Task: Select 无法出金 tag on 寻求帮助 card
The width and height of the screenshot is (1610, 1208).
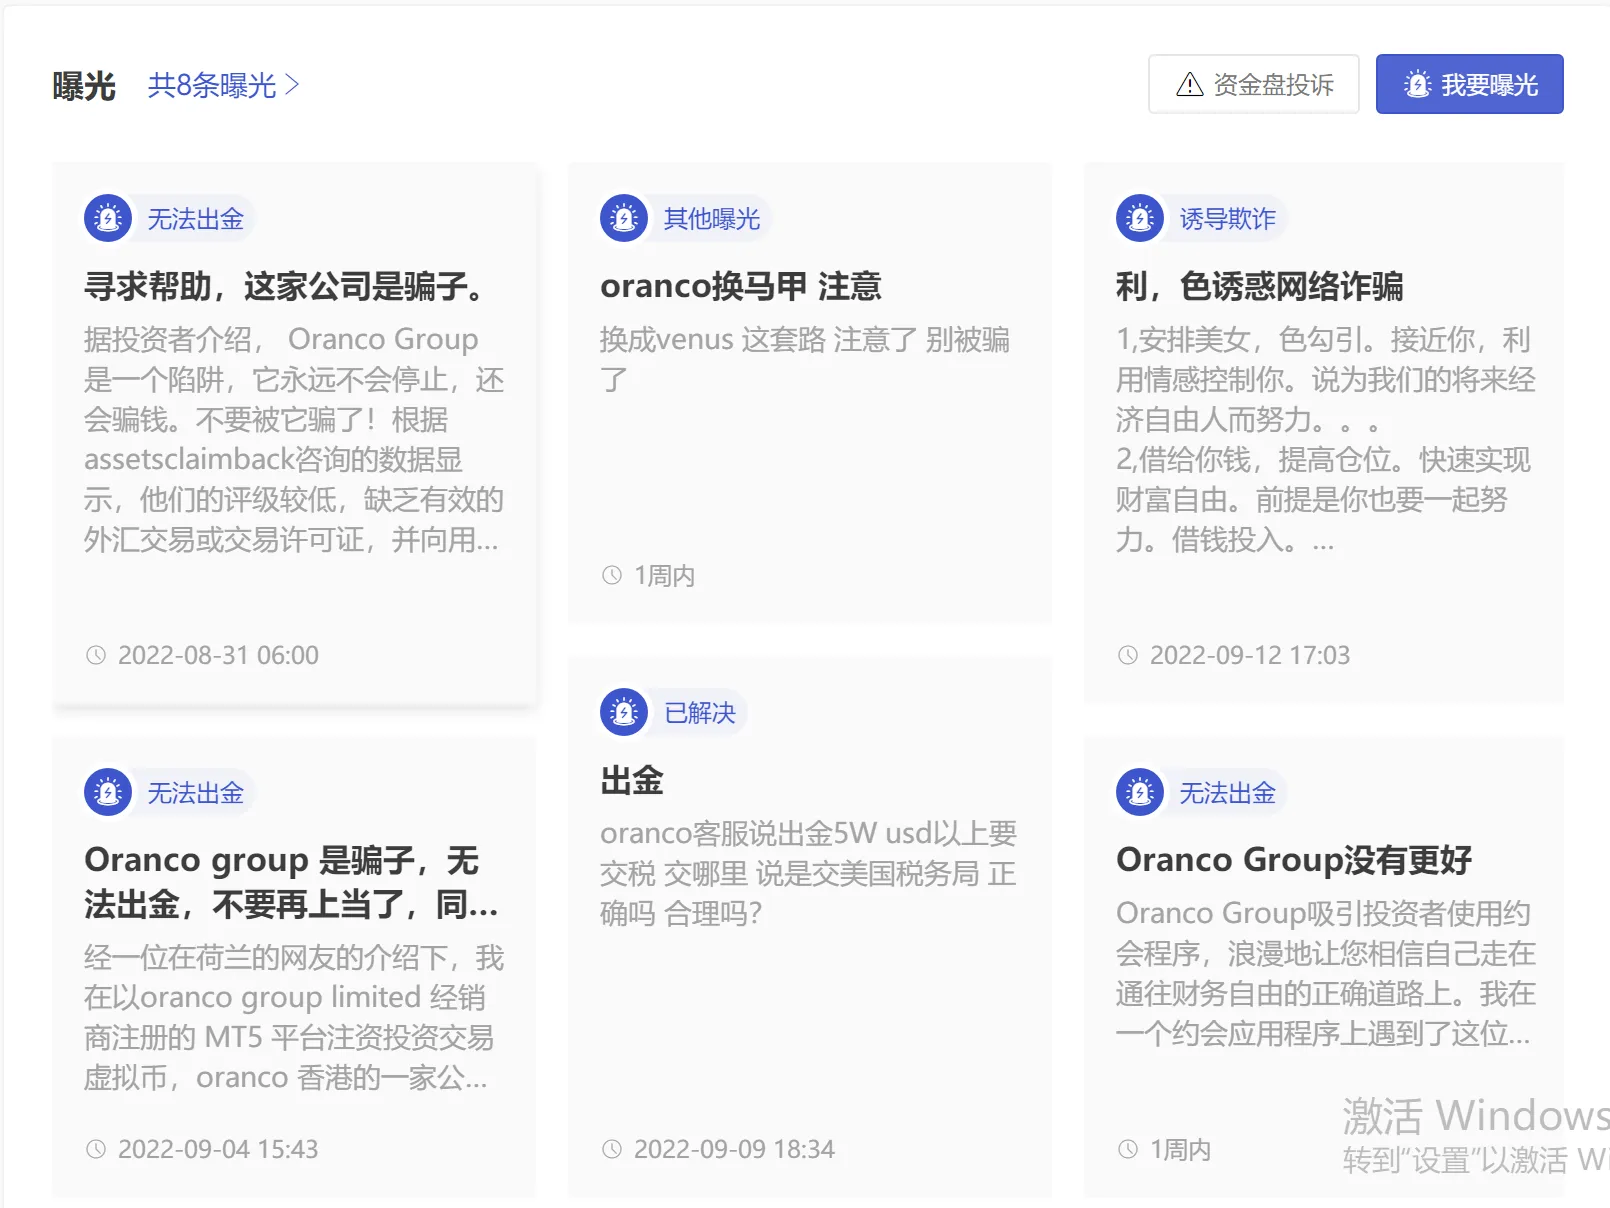Action: (196, 219)
